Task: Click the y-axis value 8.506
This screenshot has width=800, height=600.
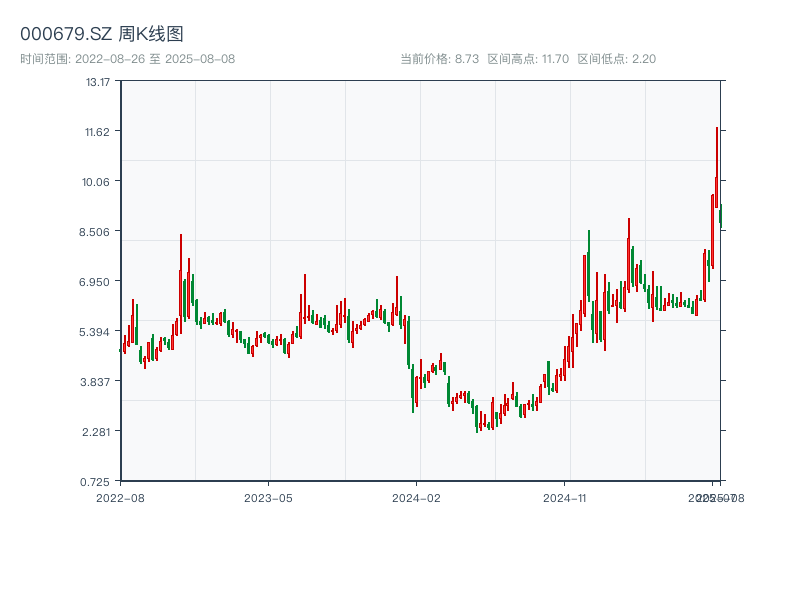Action: [94, 232]
